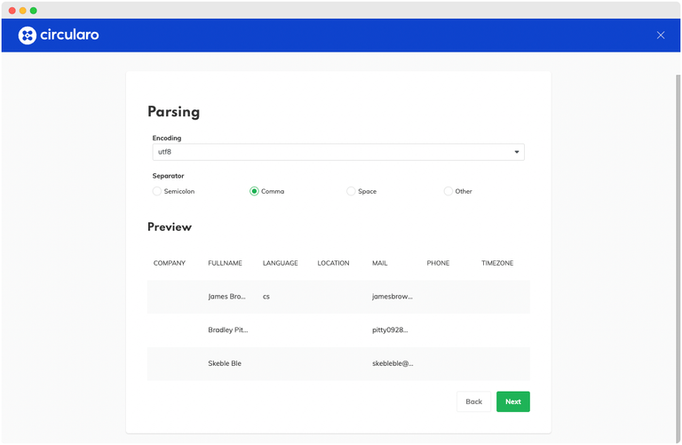Screen dimensions: 682x445
Task: Select the James Brown preview row
Action: pos(338,297)
